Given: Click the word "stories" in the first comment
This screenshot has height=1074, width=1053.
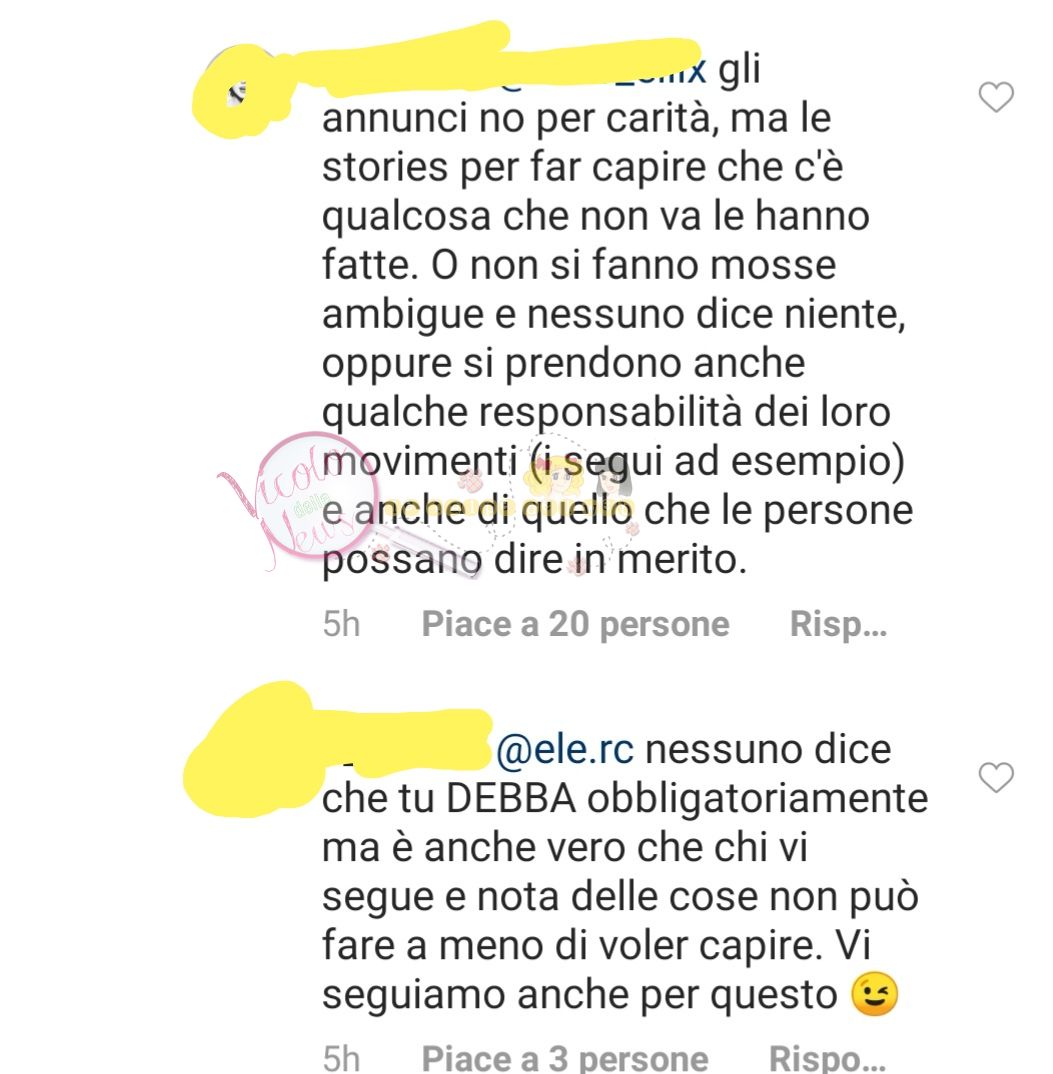Looking at the screenshot, I should (385, 167).
